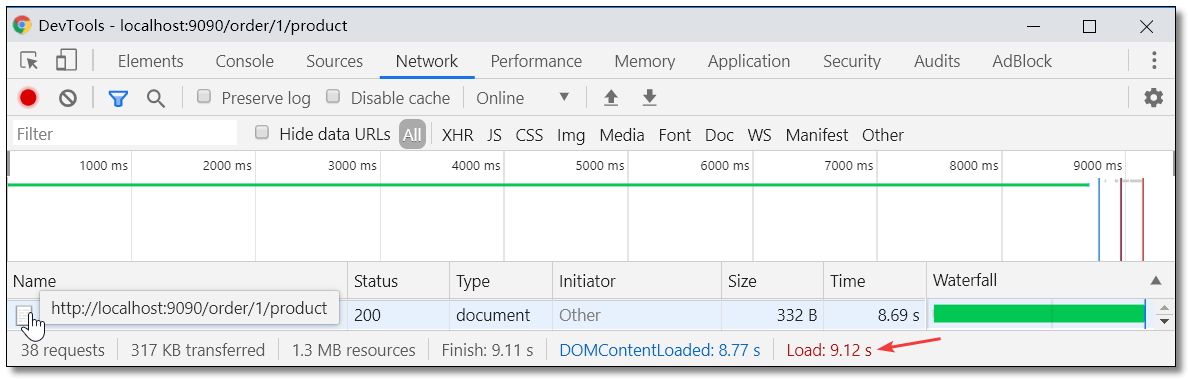Stop recording with the red record button
Viewport: 1188px width, 379px height.
tap(29, 98)
